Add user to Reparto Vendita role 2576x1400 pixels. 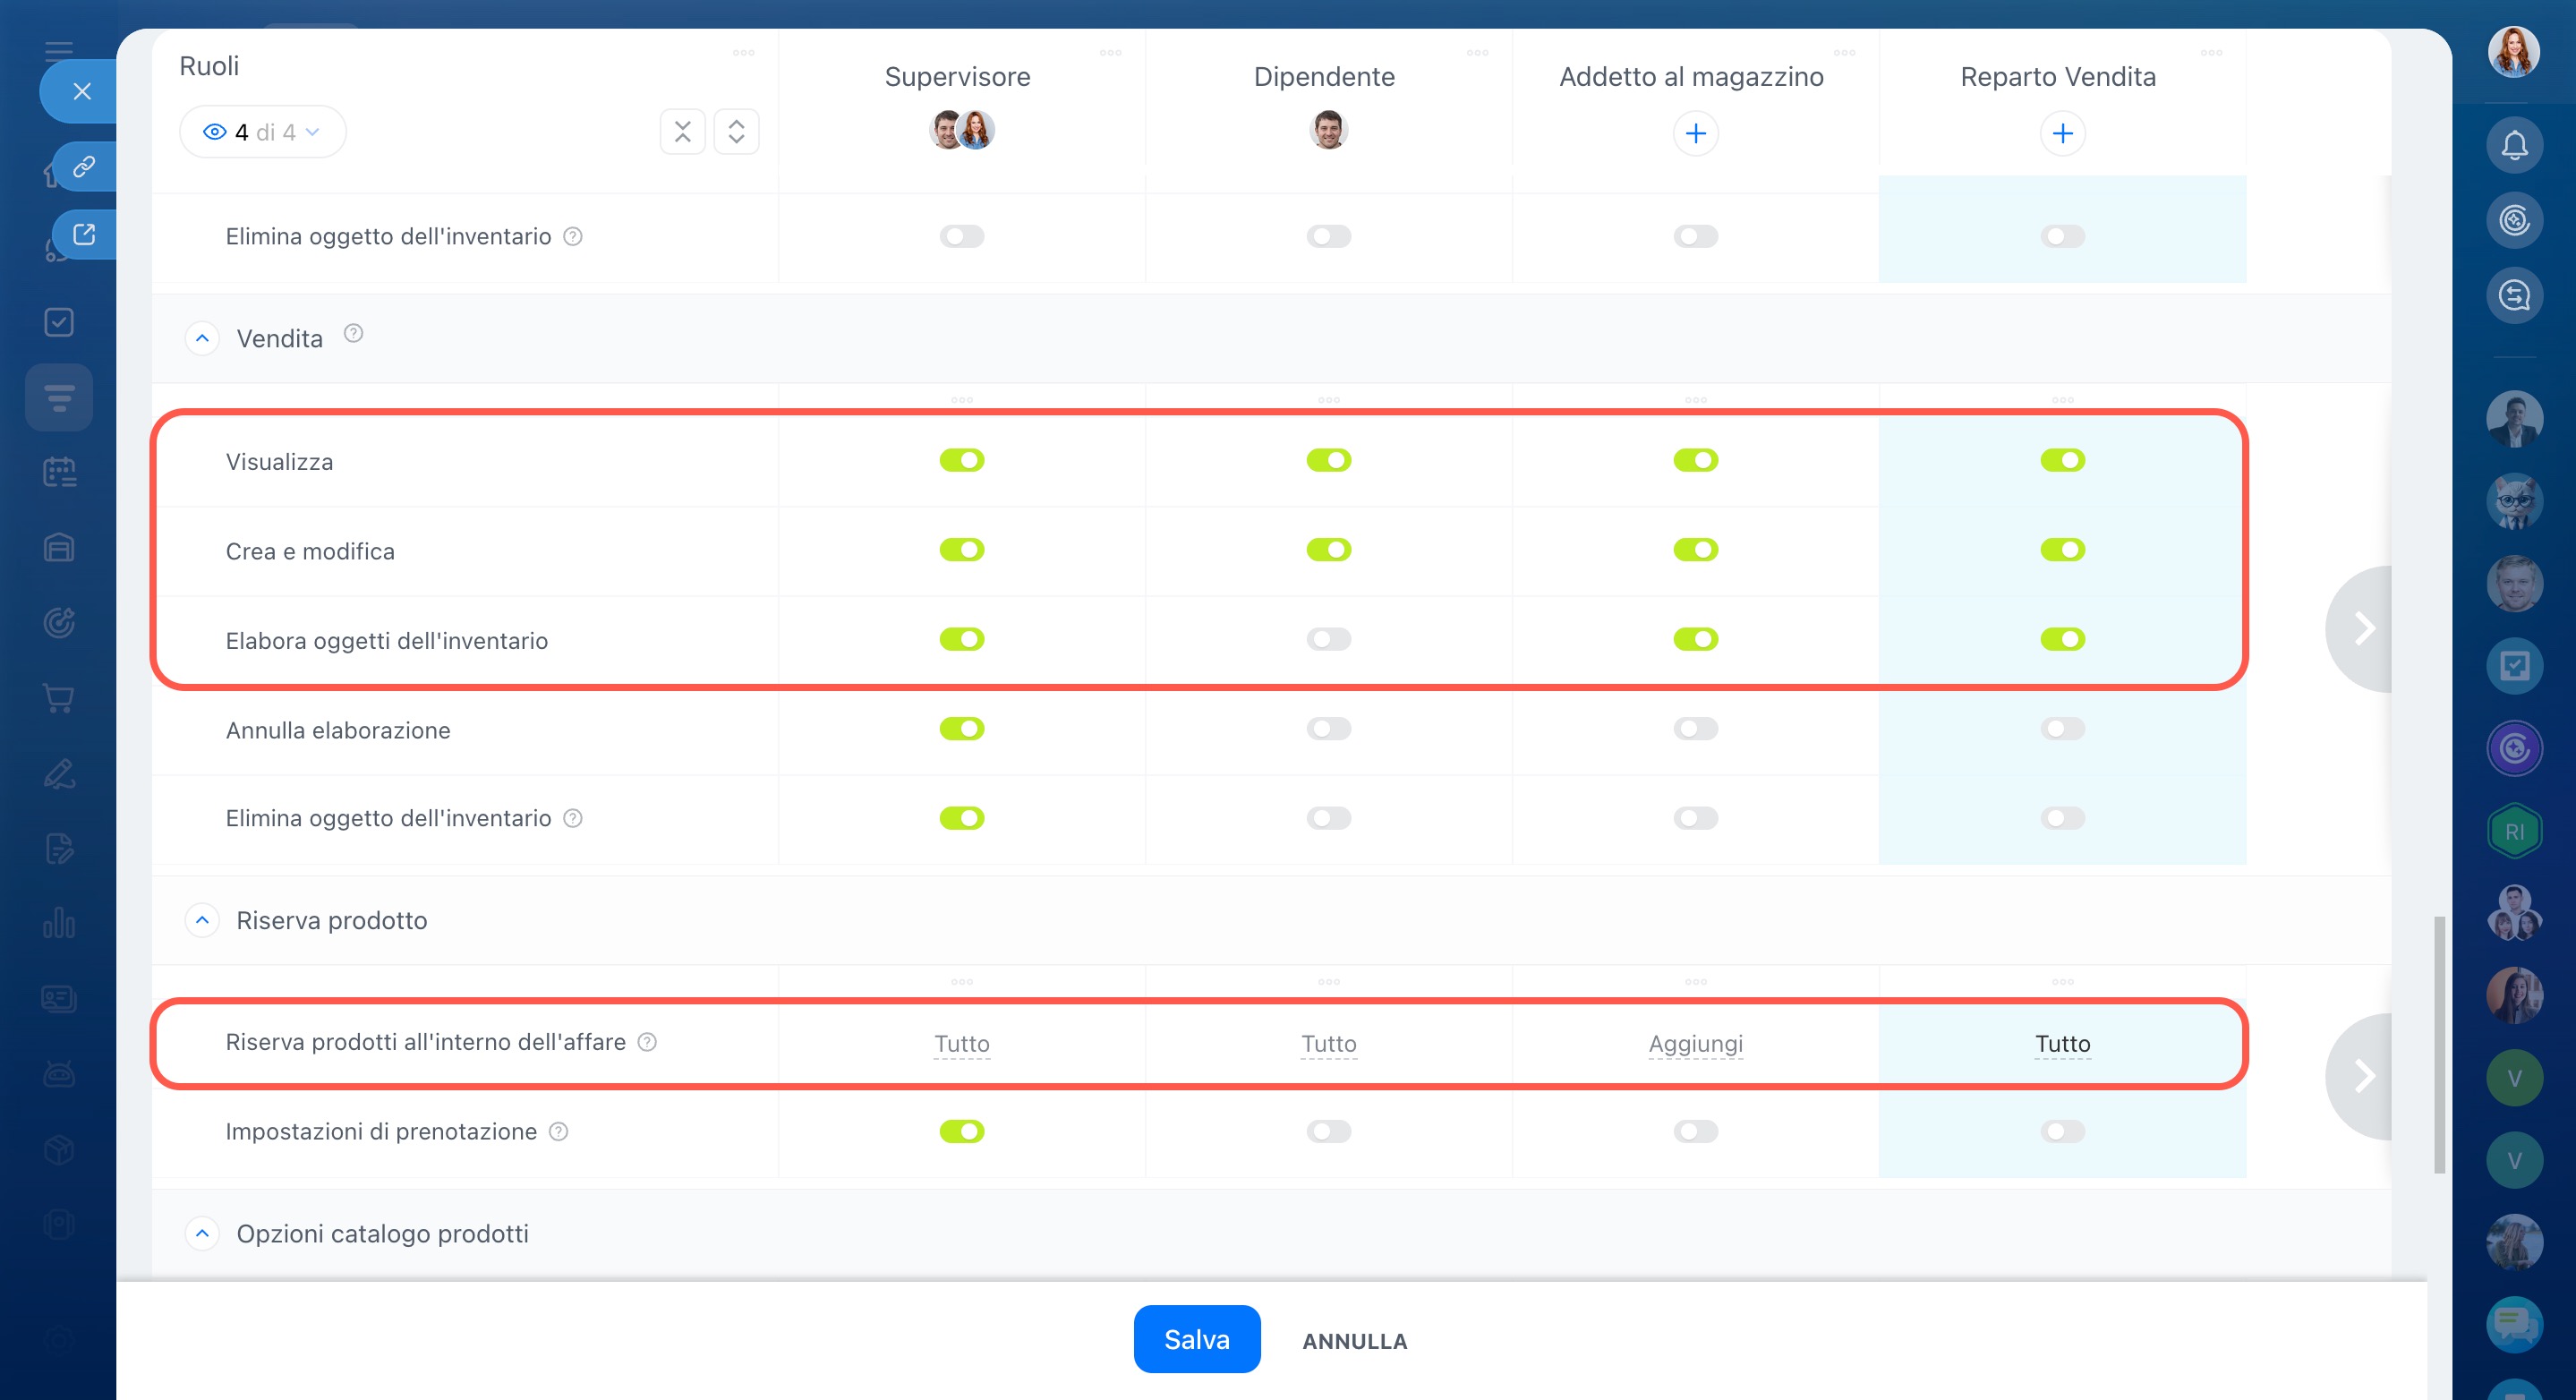point(2062,133)
